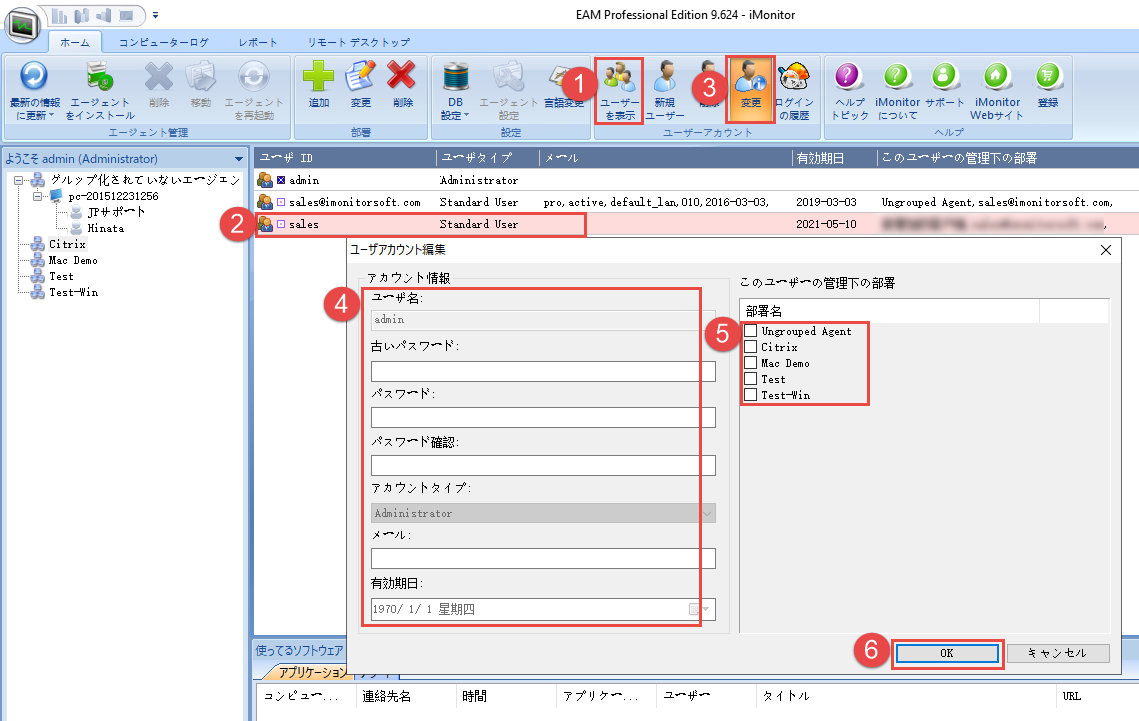Click the 部署名 list column header
This screenshot has height=721, width=1139.
point(889,311)
